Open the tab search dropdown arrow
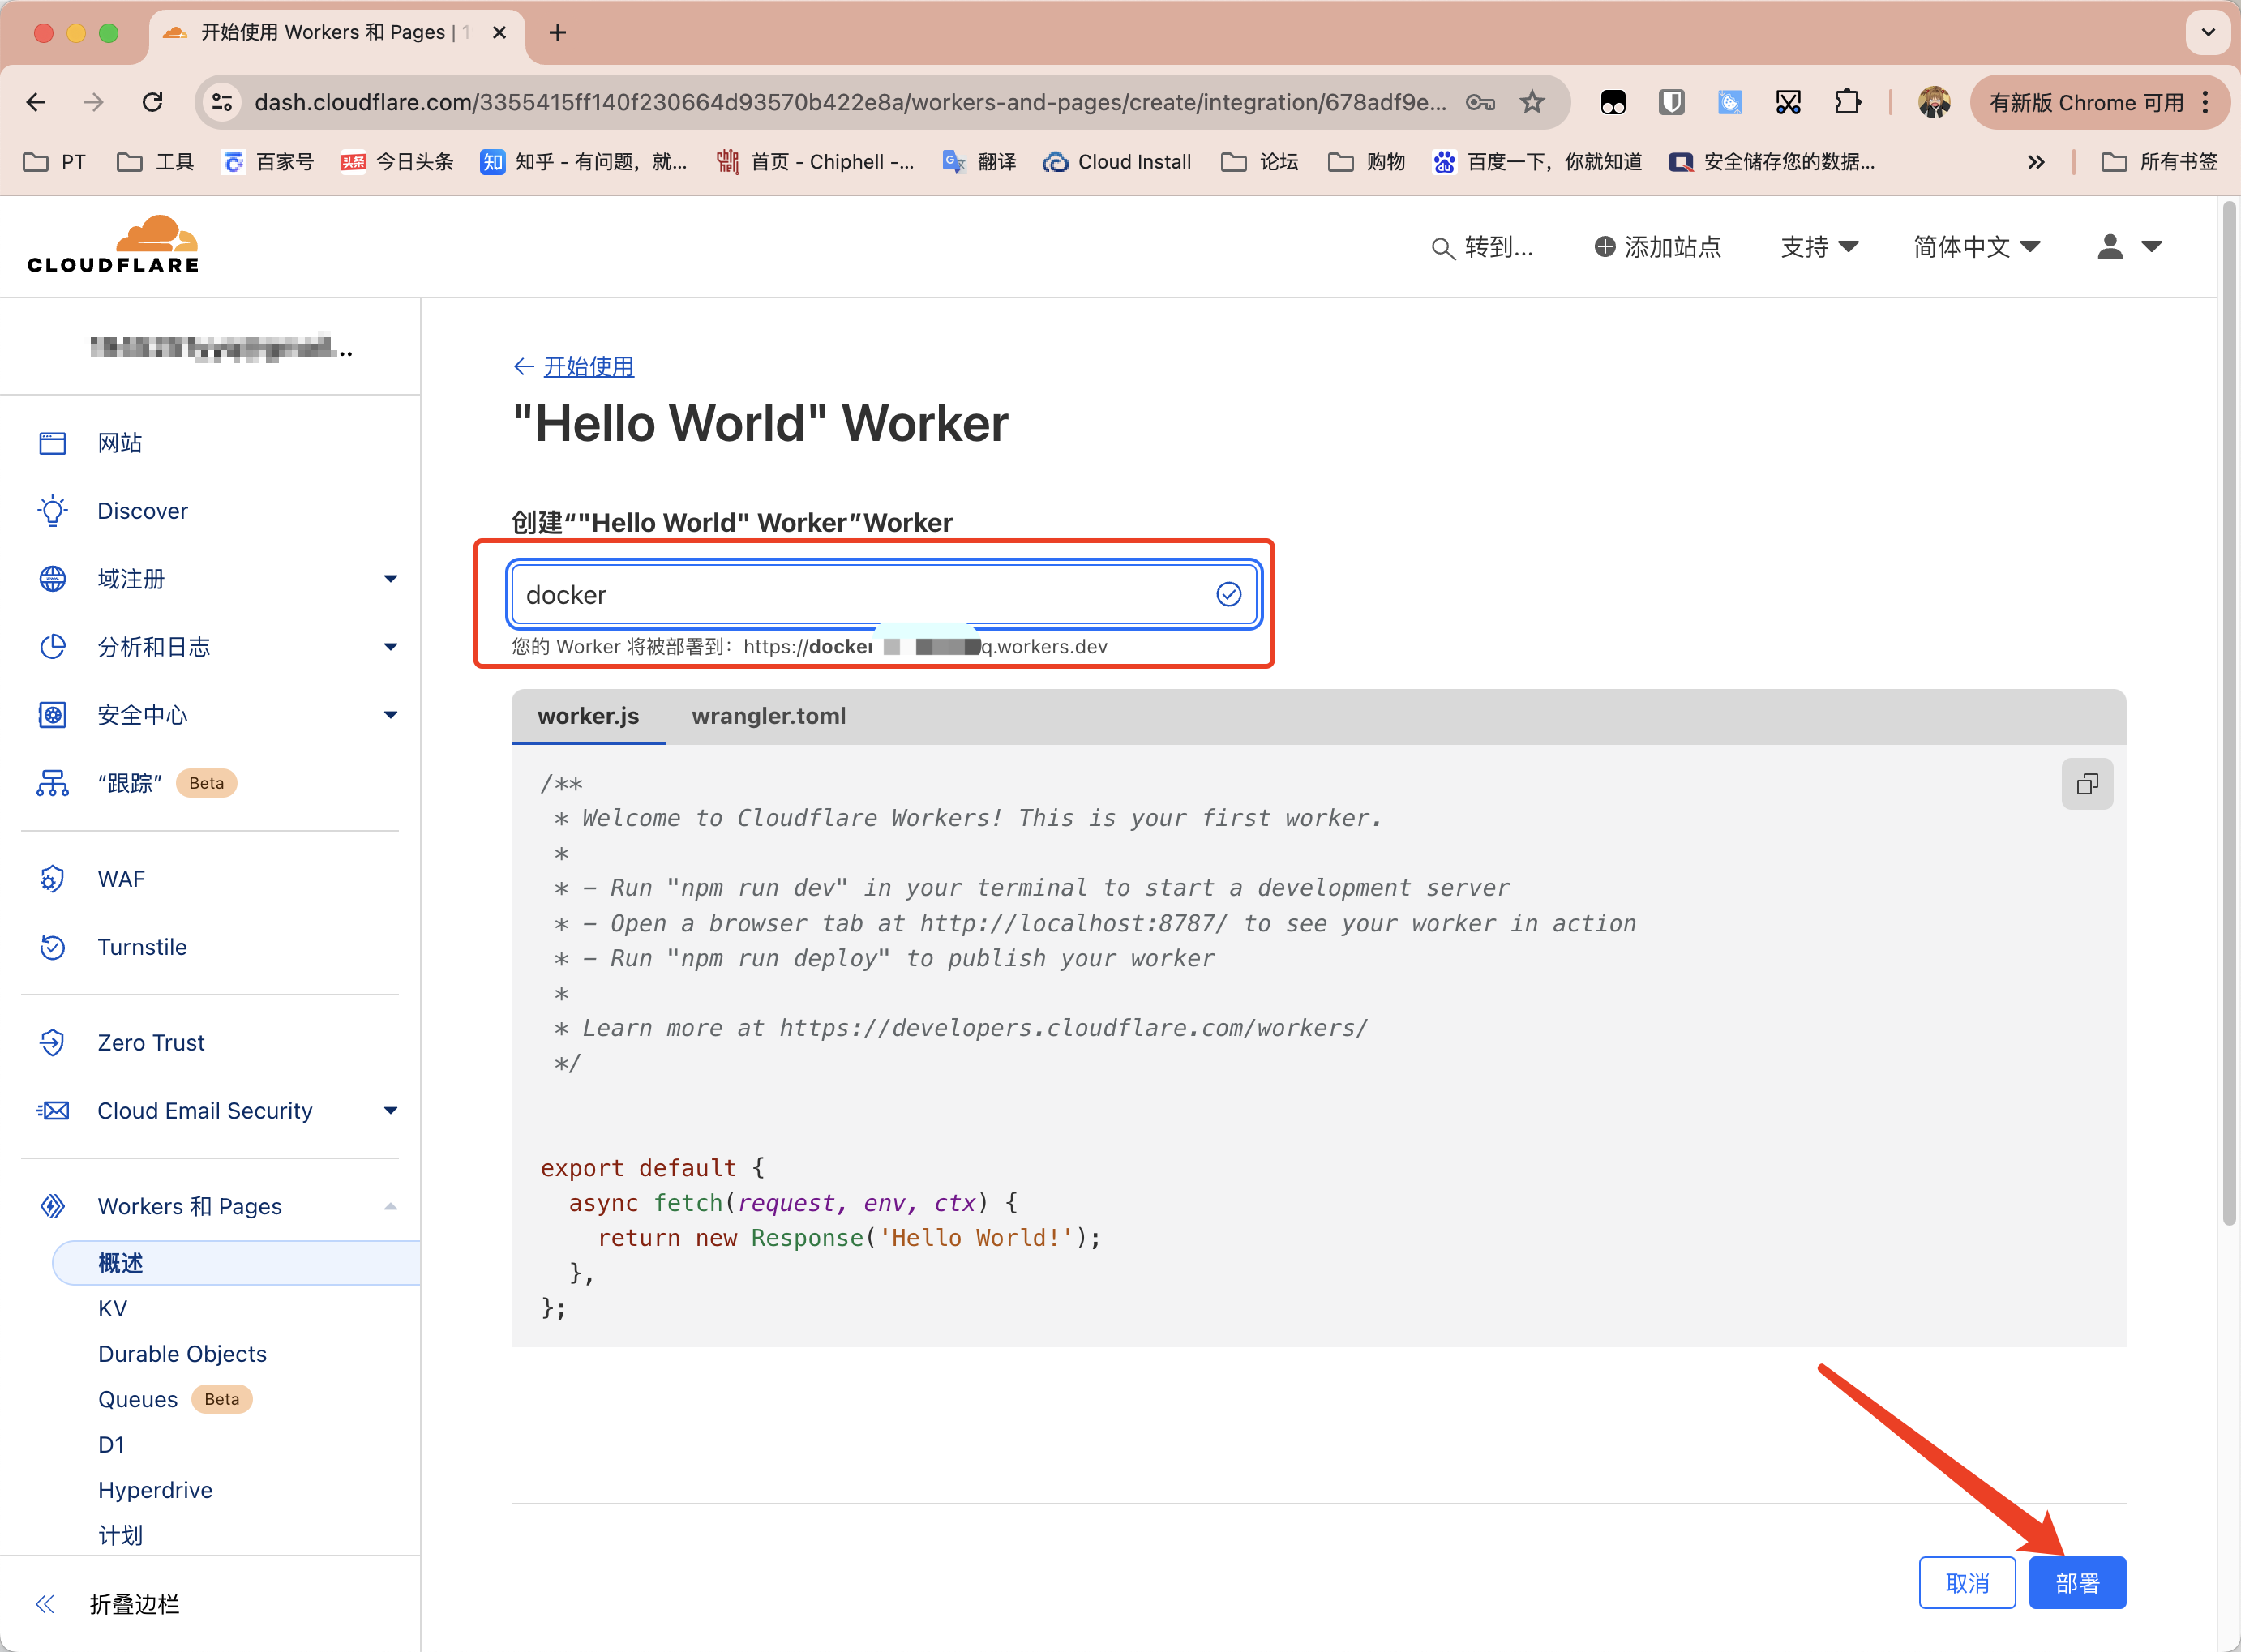Viewport: 2241px width, 1652px height. pos(2208,33)
